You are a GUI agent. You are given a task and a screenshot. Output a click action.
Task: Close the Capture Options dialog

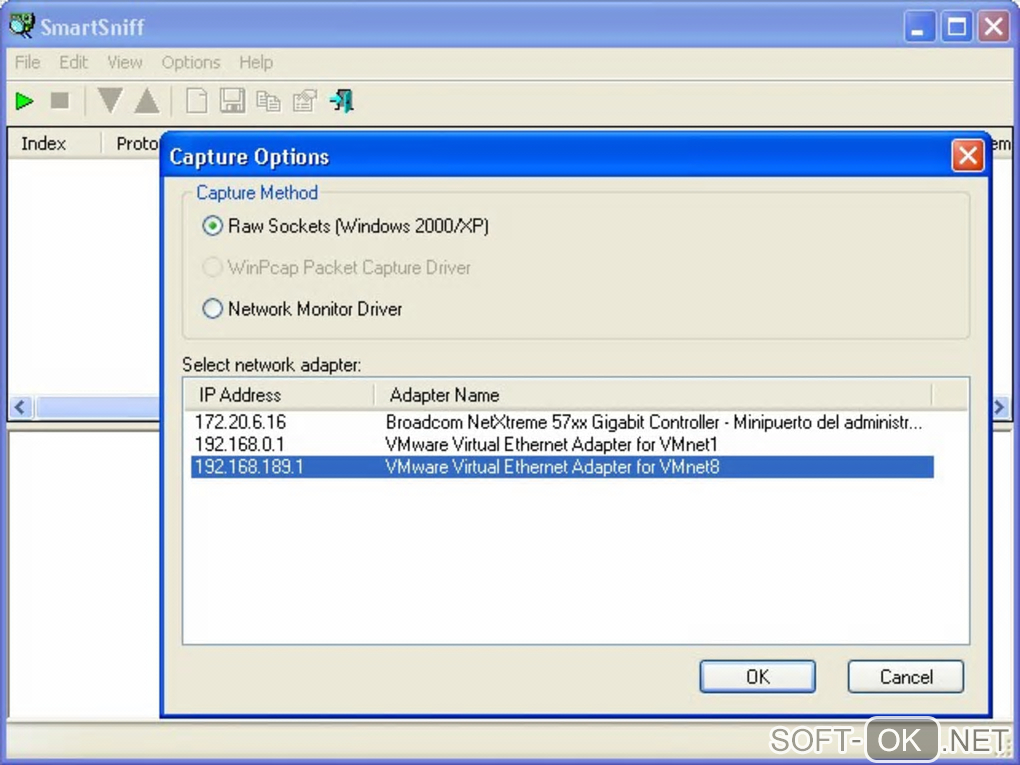point(967,156)
